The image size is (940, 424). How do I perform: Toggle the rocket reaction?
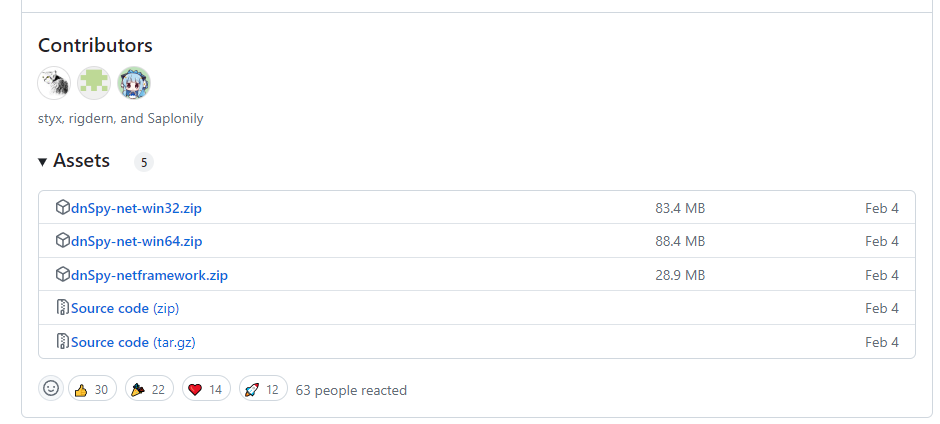click(x=263, y=389)
